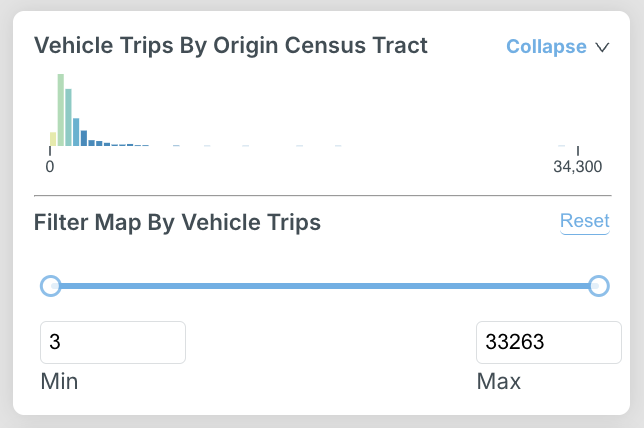
Task: Click the teal second-tallest histogram bar
Action: click(69, 117)
